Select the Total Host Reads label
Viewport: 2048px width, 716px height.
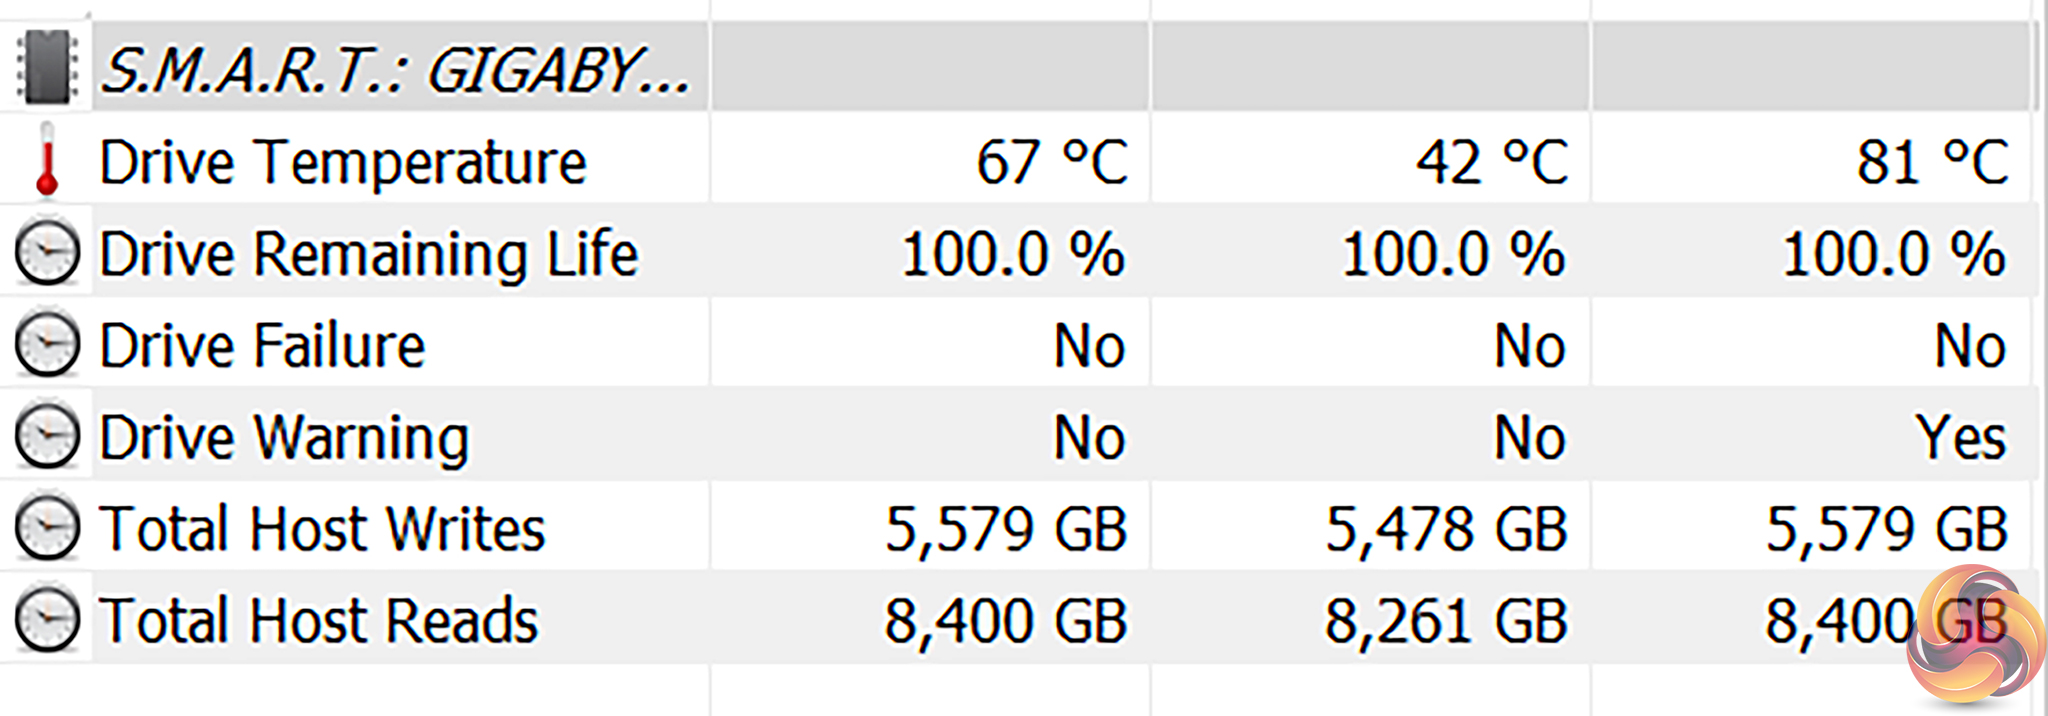coord(318,621)
